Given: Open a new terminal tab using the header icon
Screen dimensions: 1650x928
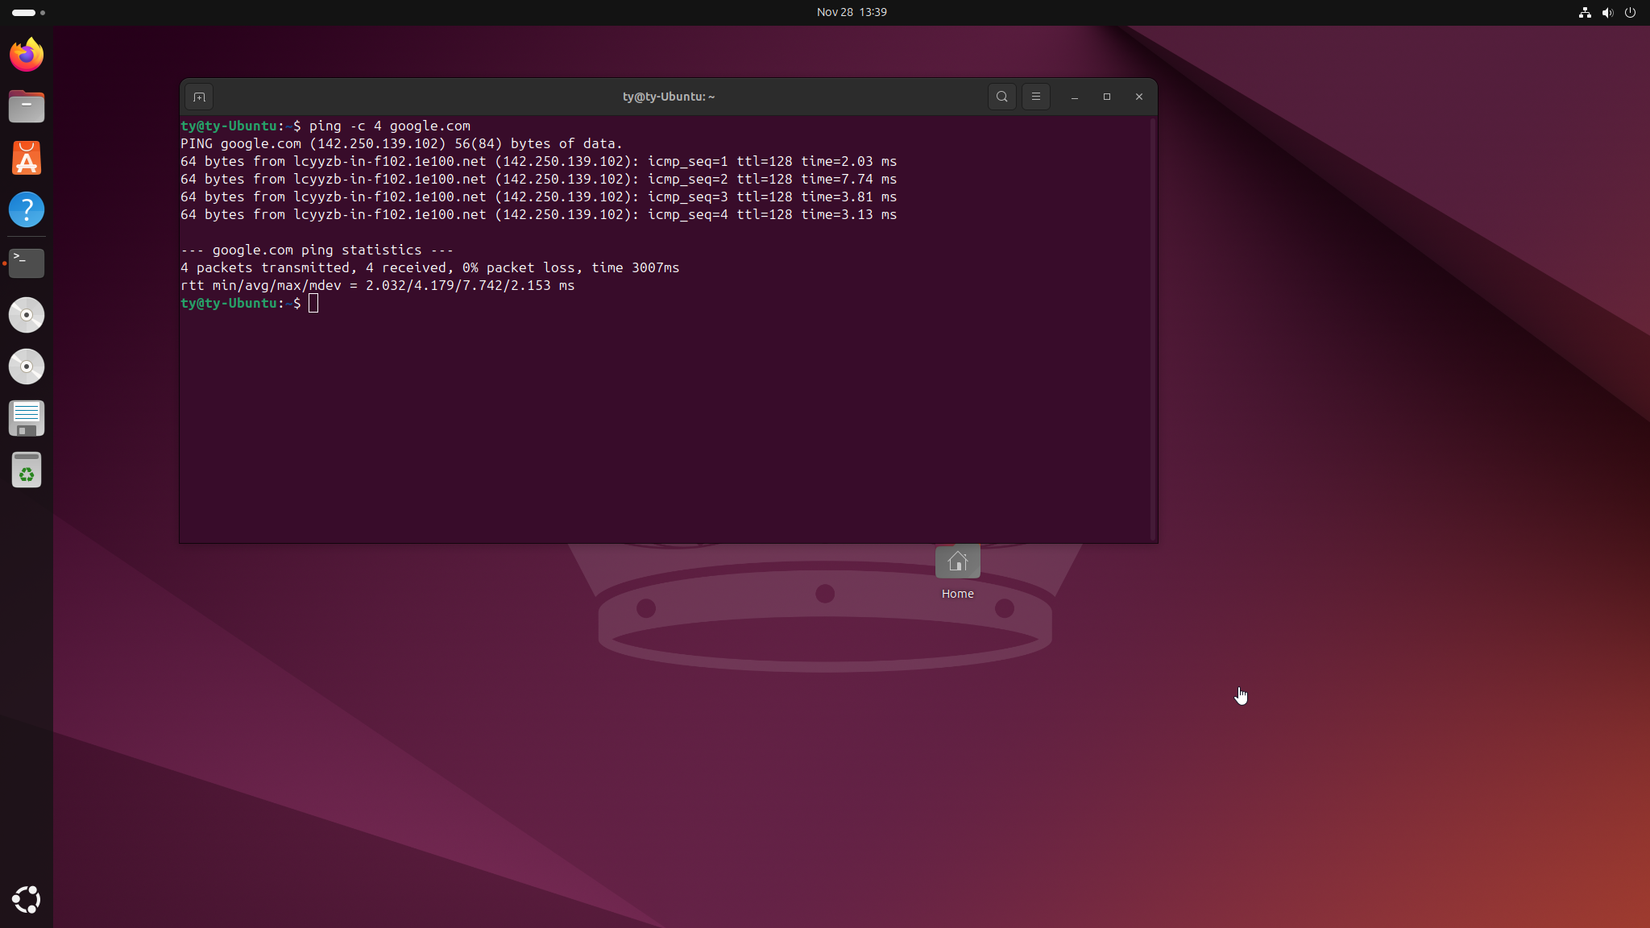Looking at the screenshot, I should (x=199, y=96).
